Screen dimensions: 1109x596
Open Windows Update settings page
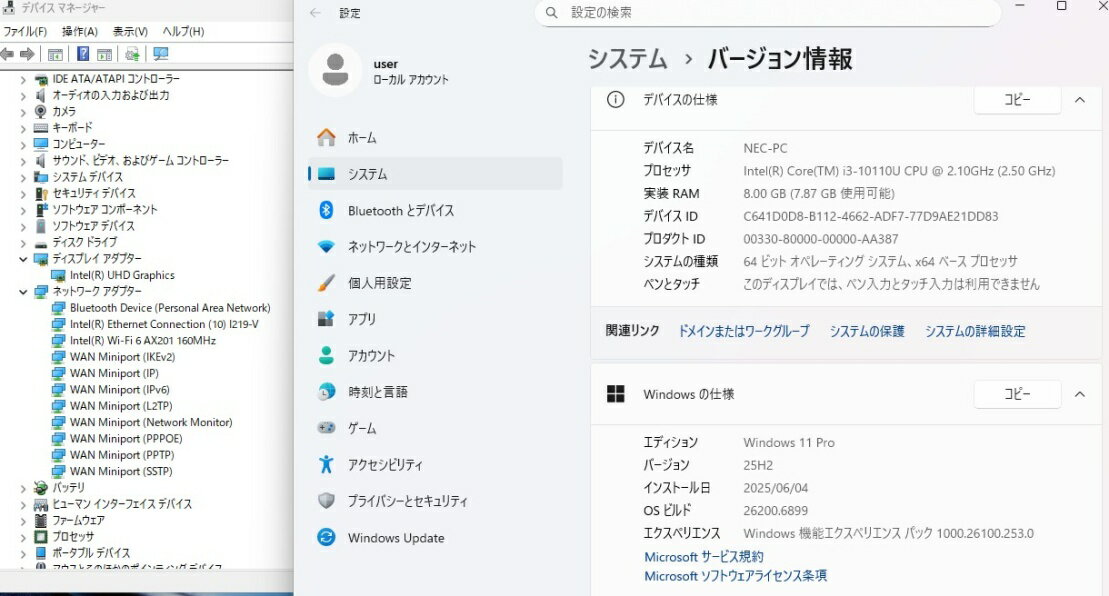point(395,538)
